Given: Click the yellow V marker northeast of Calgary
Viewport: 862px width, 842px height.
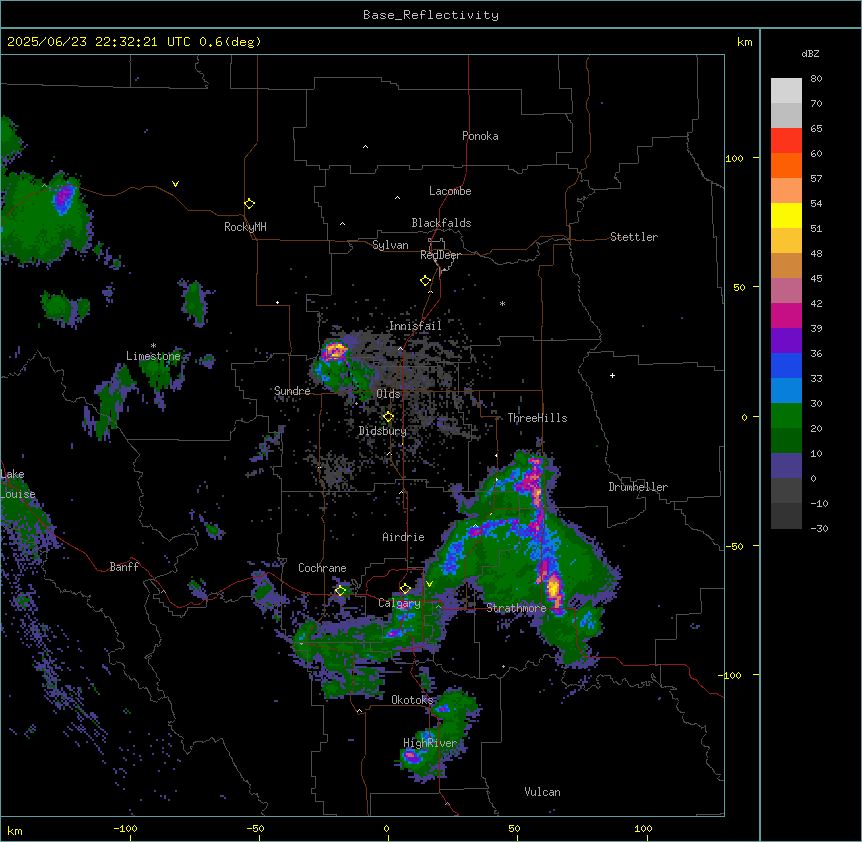Looking at the screenshot, I should pos(429,584).
